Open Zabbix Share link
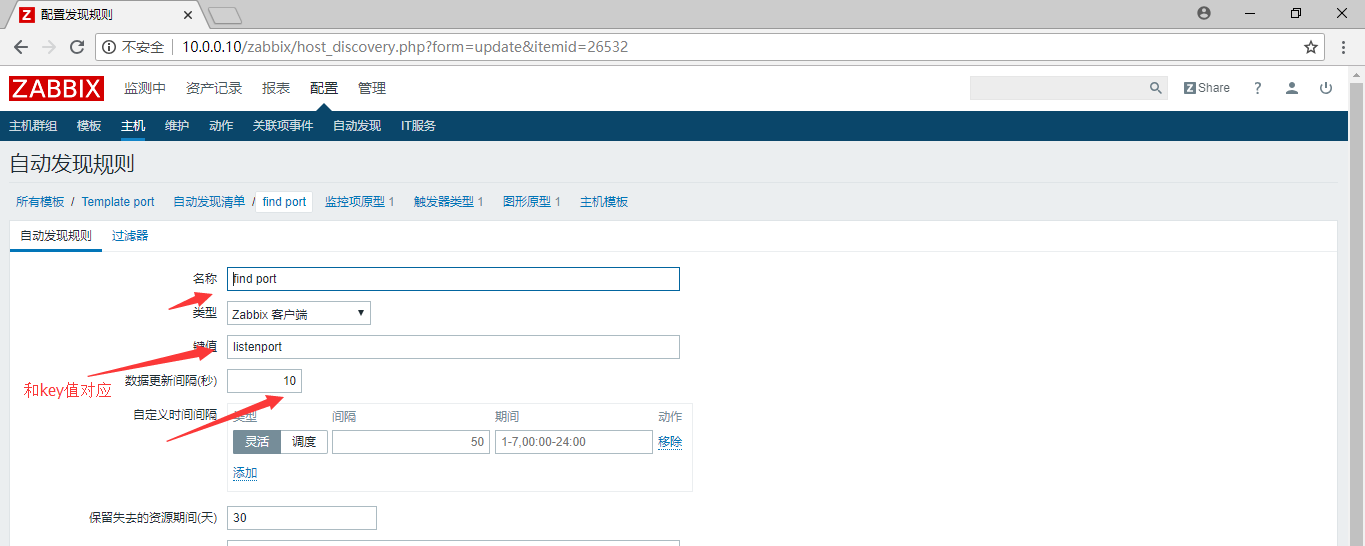This screenshot has height=546, width=1365. pyautogui.click(x=1207, y=88)
